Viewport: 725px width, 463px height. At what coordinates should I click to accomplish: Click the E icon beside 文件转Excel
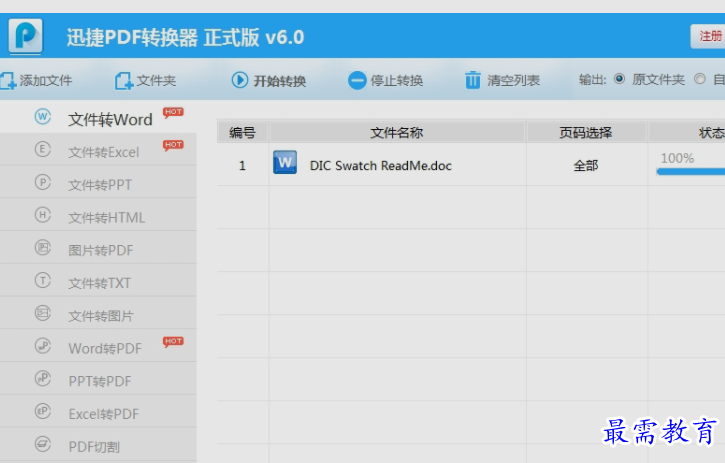click(x=43, y=149)
